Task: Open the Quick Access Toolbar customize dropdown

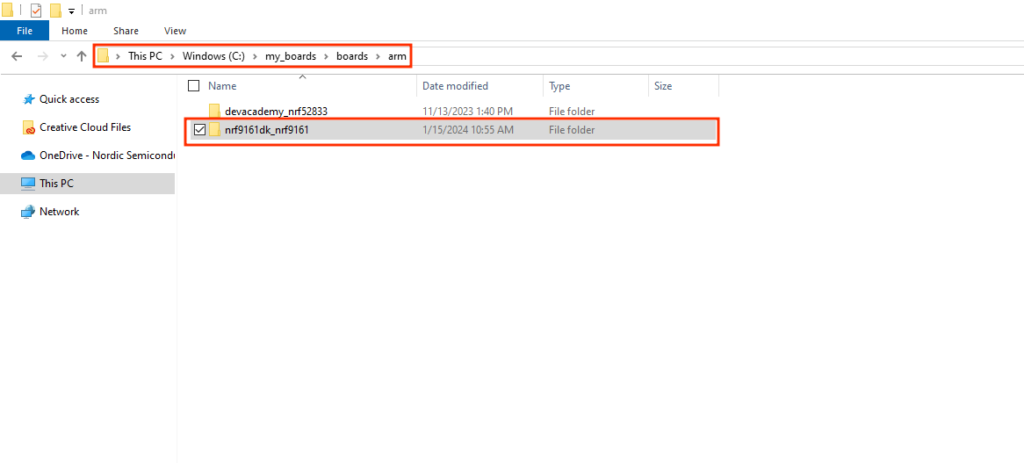Action: pyautogui.click(x=72, y=11)
